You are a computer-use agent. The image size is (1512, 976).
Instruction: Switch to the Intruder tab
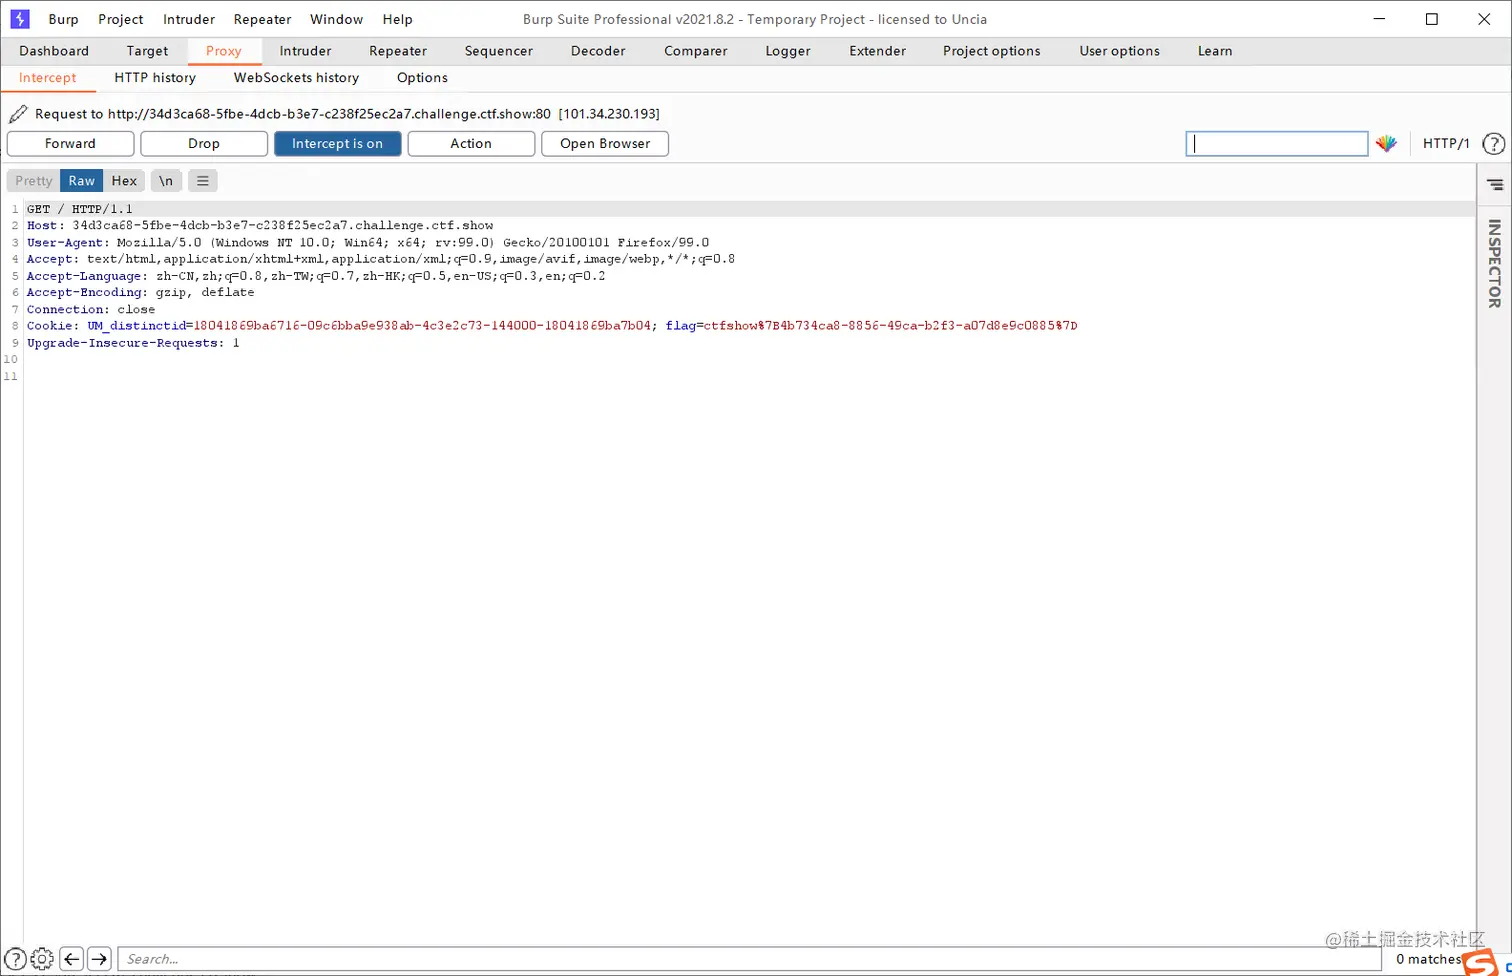click(x=305, y=51)
